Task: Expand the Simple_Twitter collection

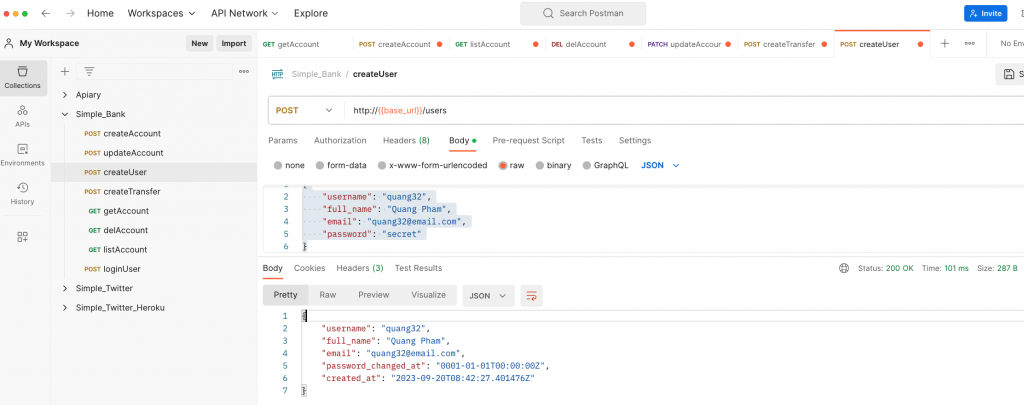Action: coord(65,288)
